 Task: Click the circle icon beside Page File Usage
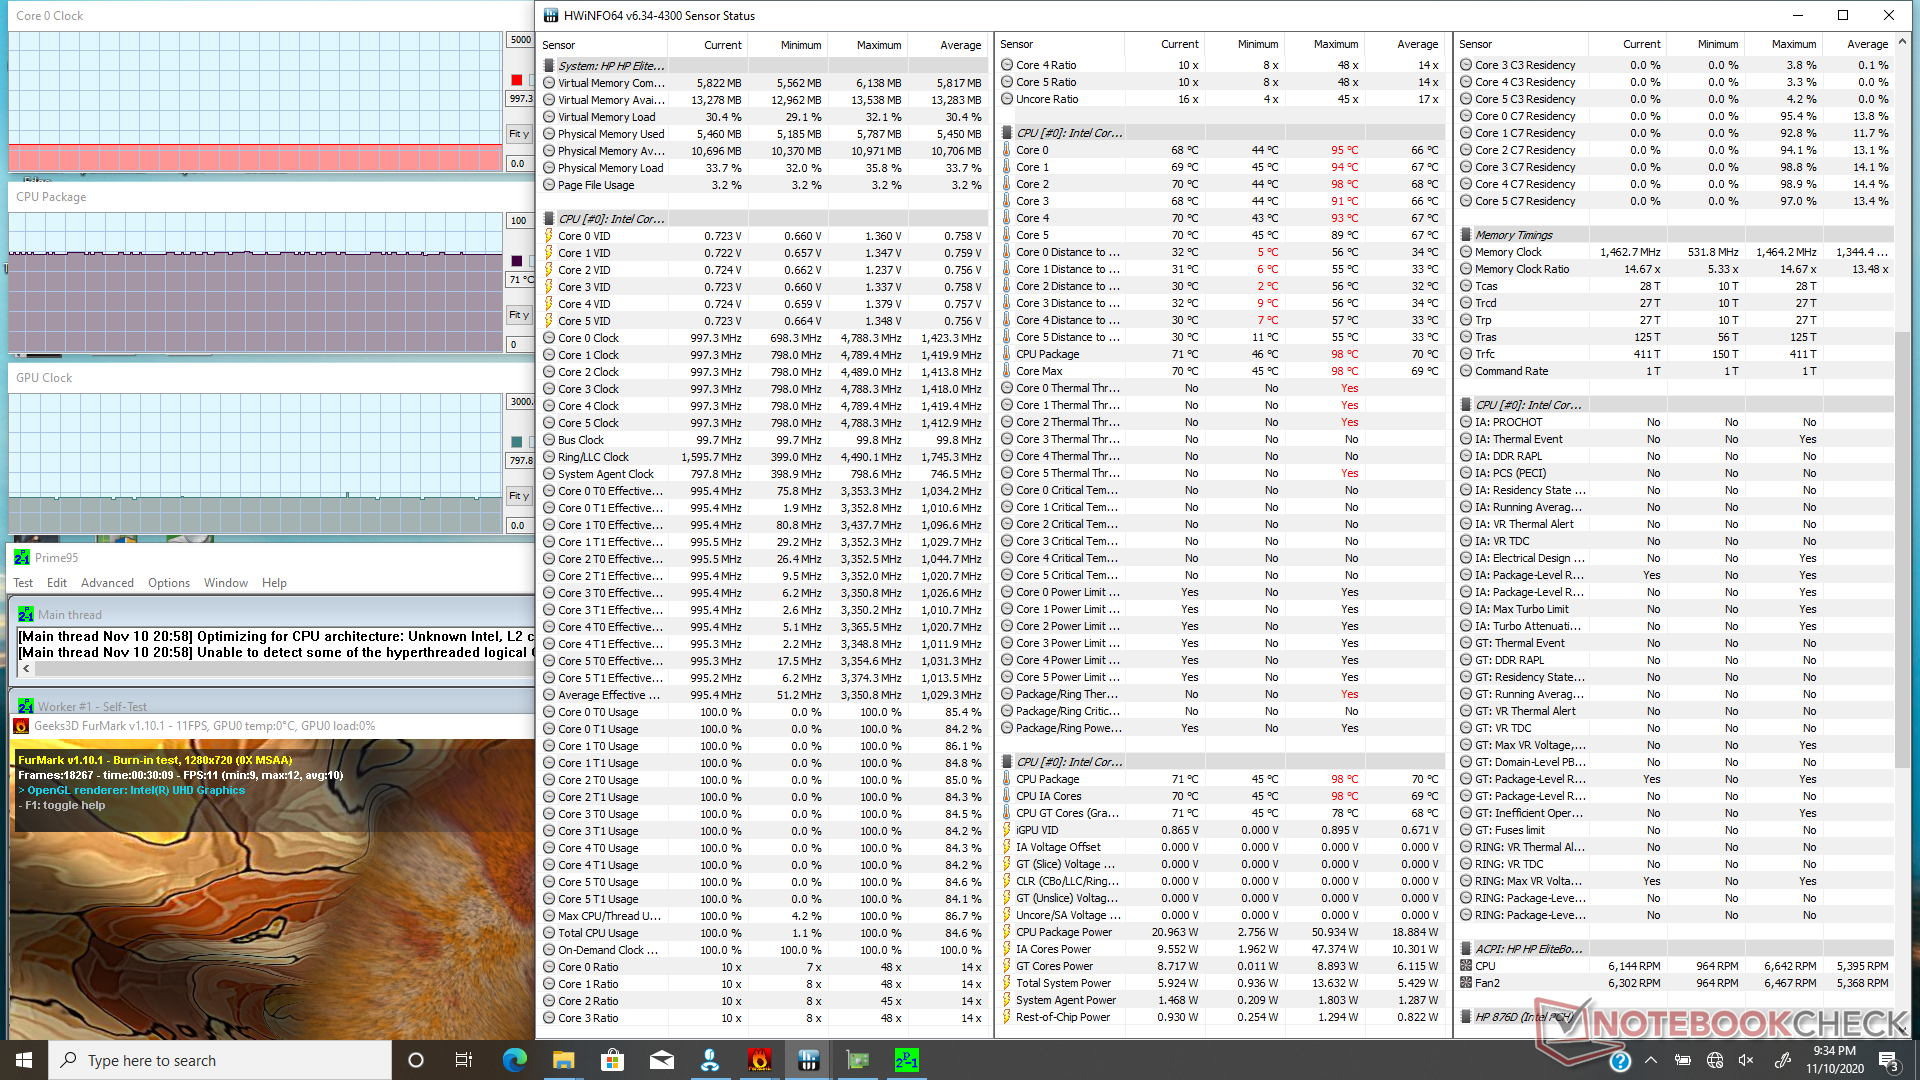click(x=549, y=185)
